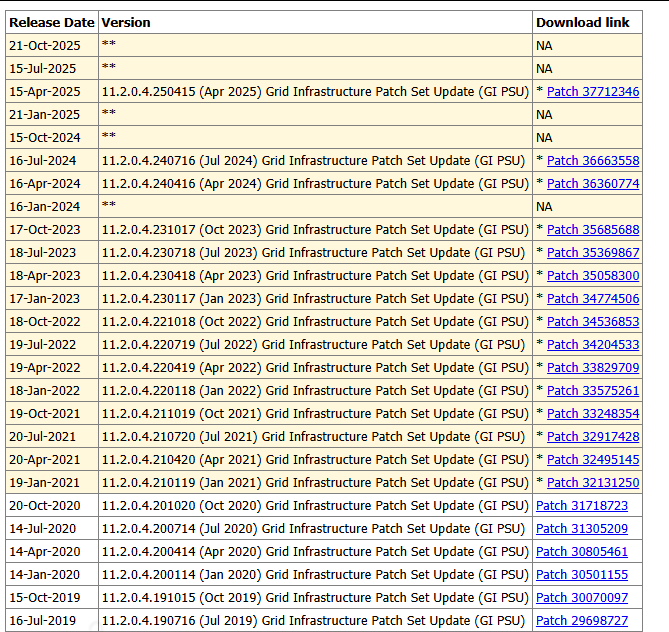Open Patch 34536853 download link
This screenshot has width=669, height=632.
point(593,322)
